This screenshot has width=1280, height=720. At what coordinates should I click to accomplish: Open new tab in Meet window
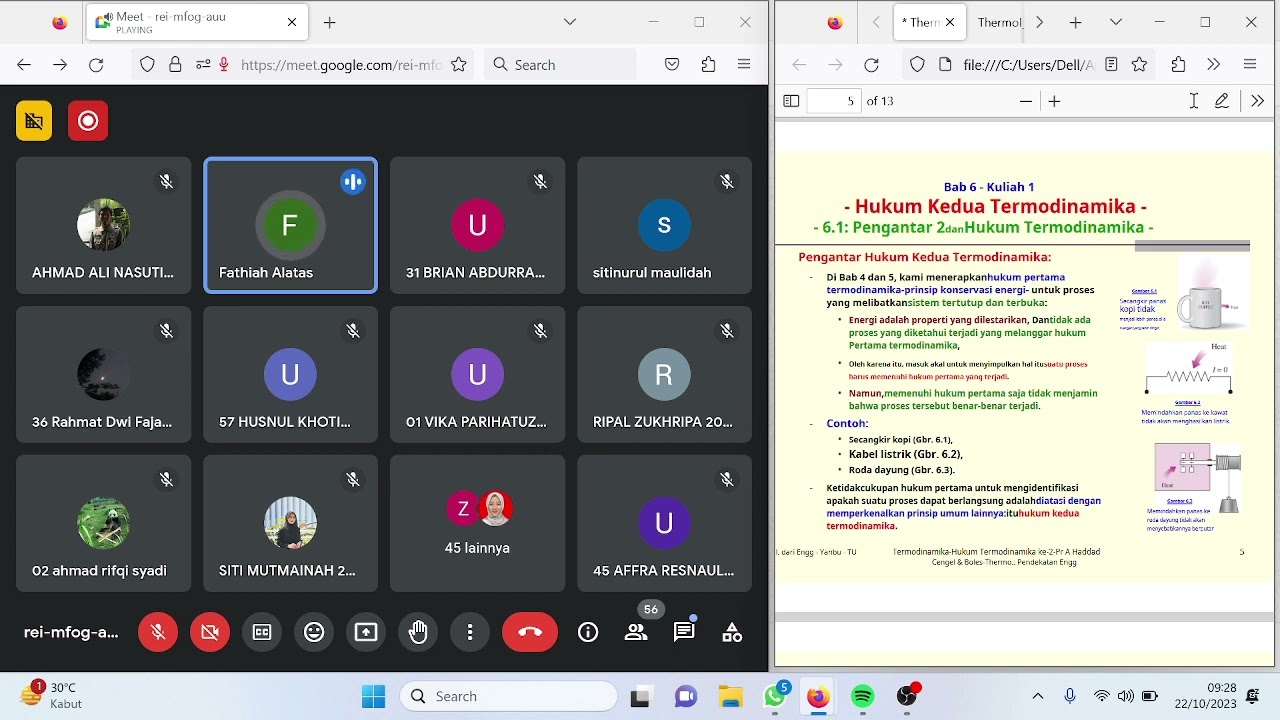coord(329,22)
